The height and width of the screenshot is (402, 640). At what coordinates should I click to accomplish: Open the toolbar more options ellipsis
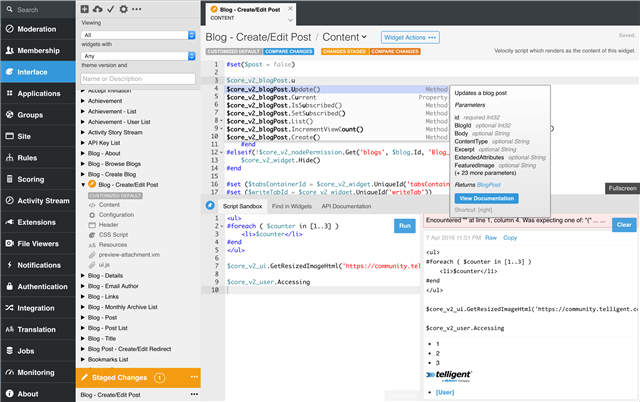[x=137, y=9]
